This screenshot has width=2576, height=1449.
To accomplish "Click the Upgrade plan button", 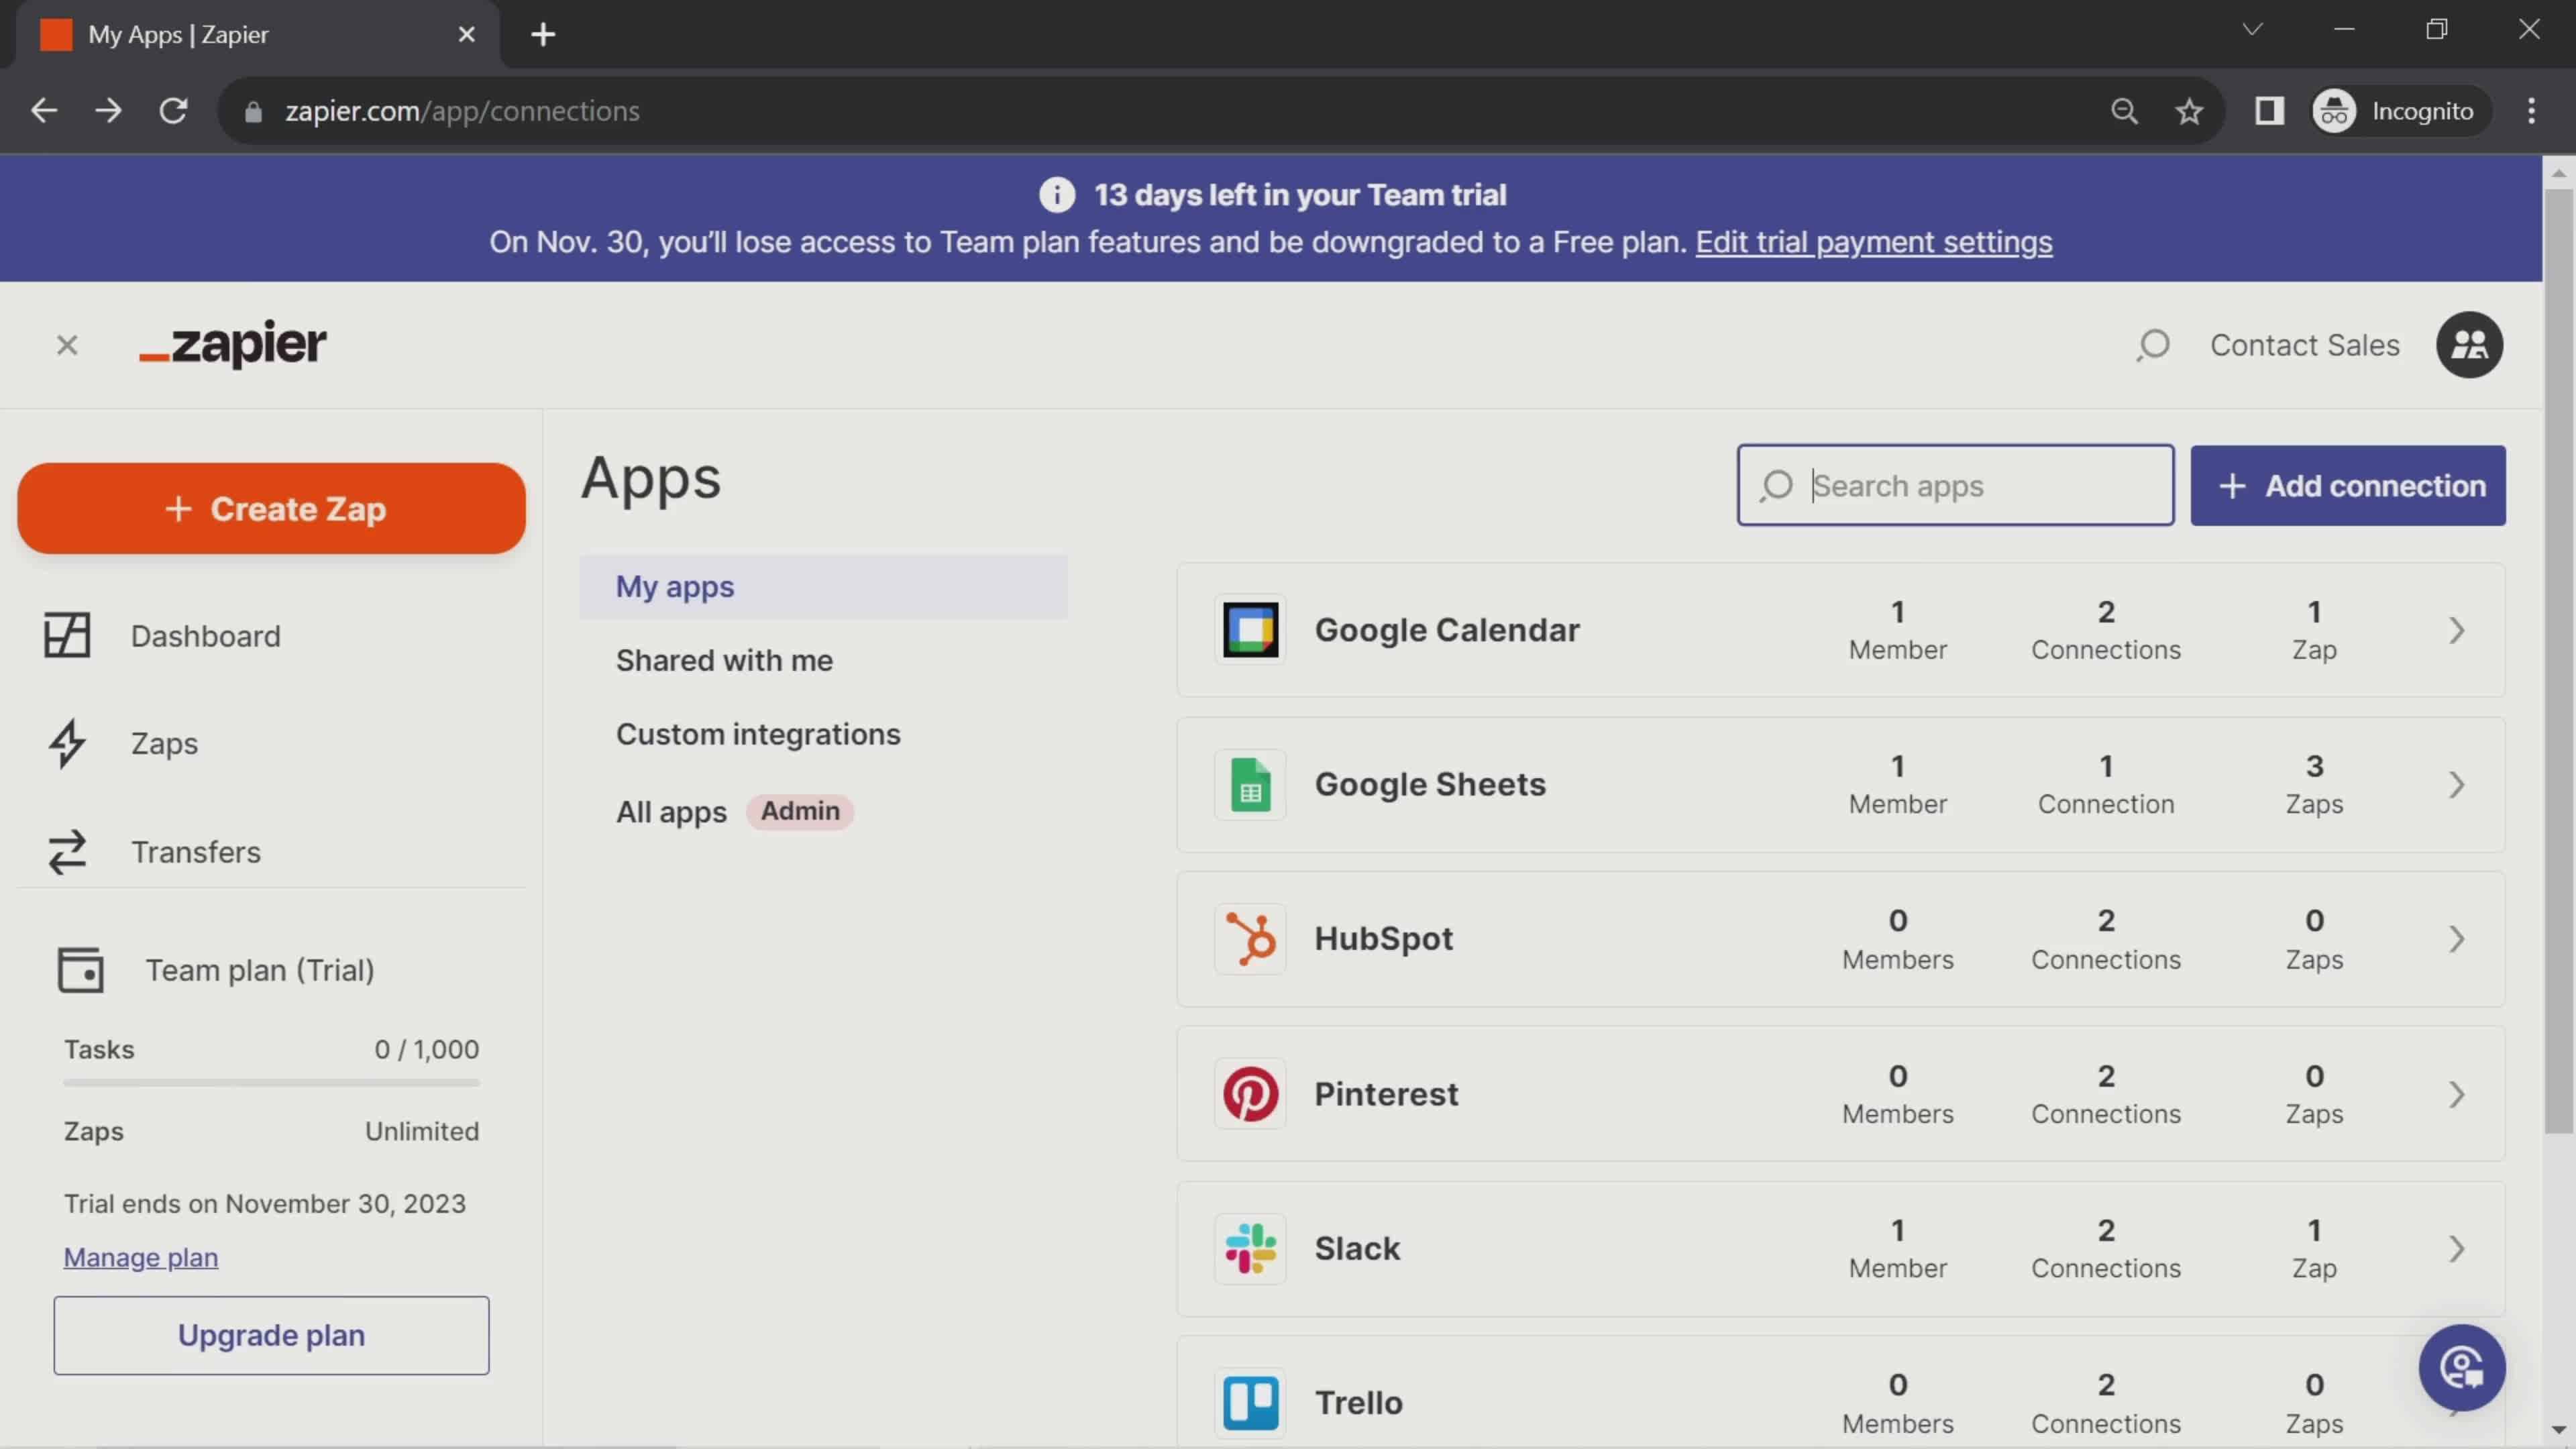I will click(x=271, y=1336).
